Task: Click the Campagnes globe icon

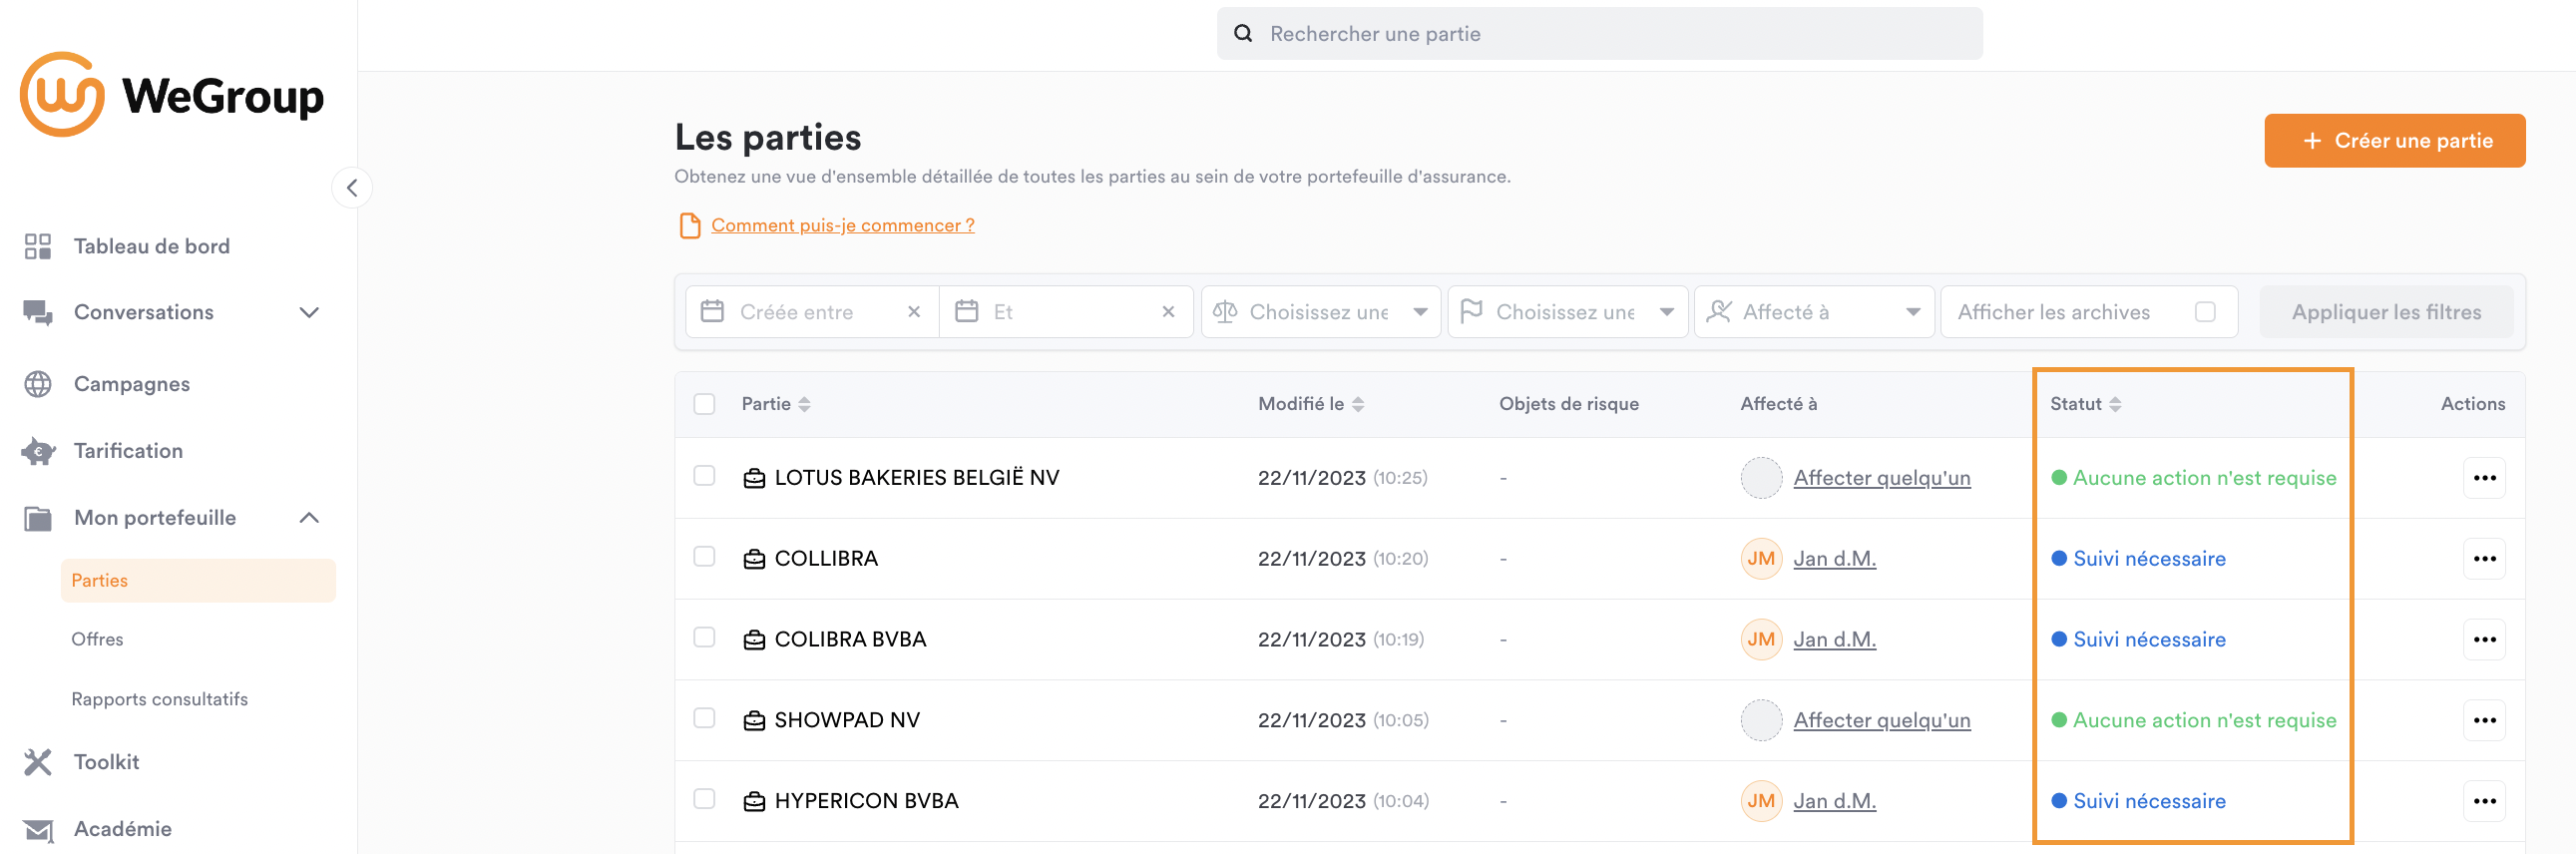Action: 38,384
